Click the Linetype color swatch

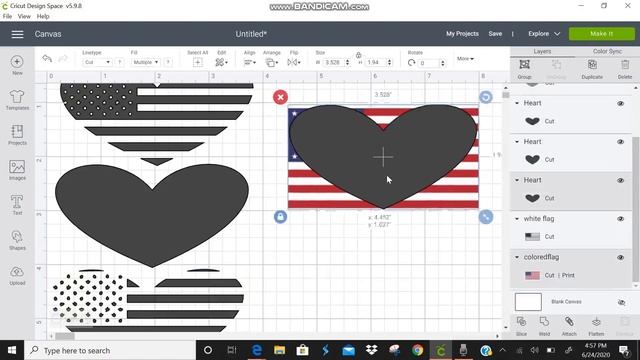(x=119, y=62)
